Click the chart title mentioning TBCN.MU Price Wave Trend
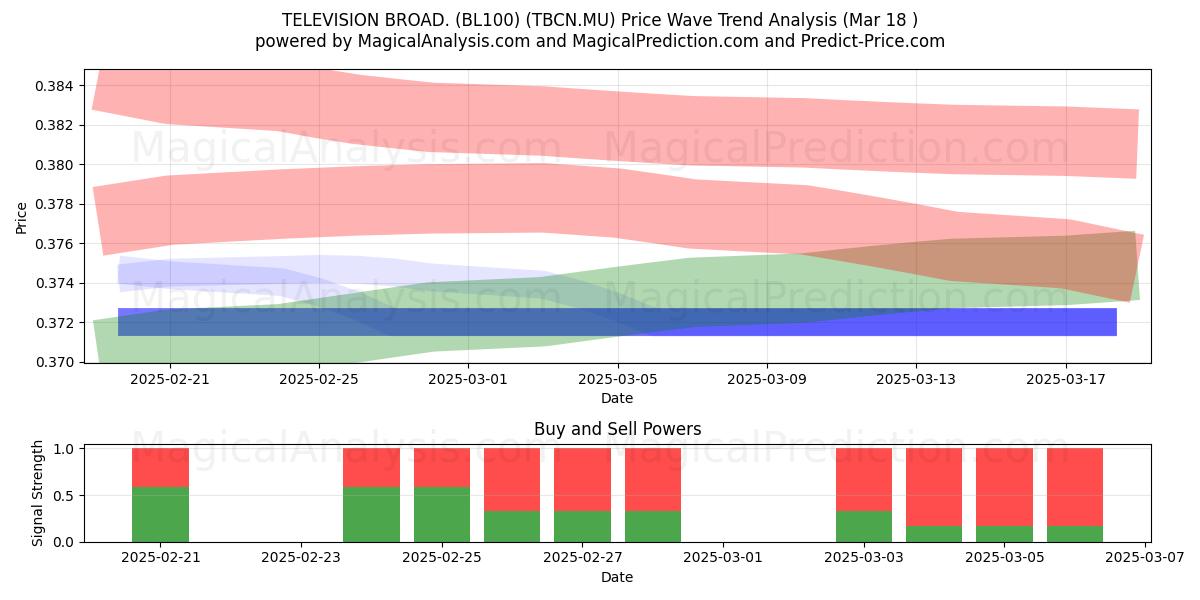 (x=600, y=19)
